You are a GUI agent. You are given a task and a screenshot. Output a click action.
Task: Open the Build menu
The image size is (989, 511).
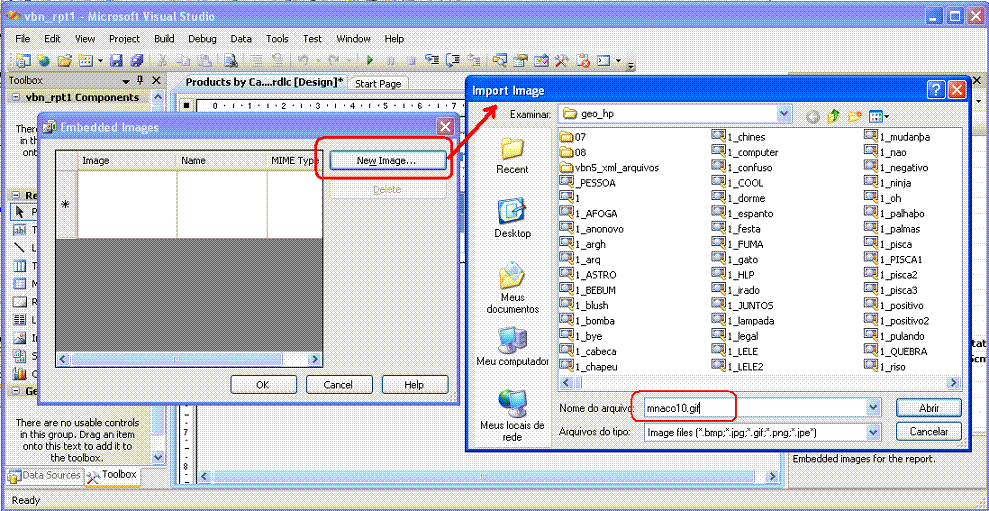tap(164, 38)
